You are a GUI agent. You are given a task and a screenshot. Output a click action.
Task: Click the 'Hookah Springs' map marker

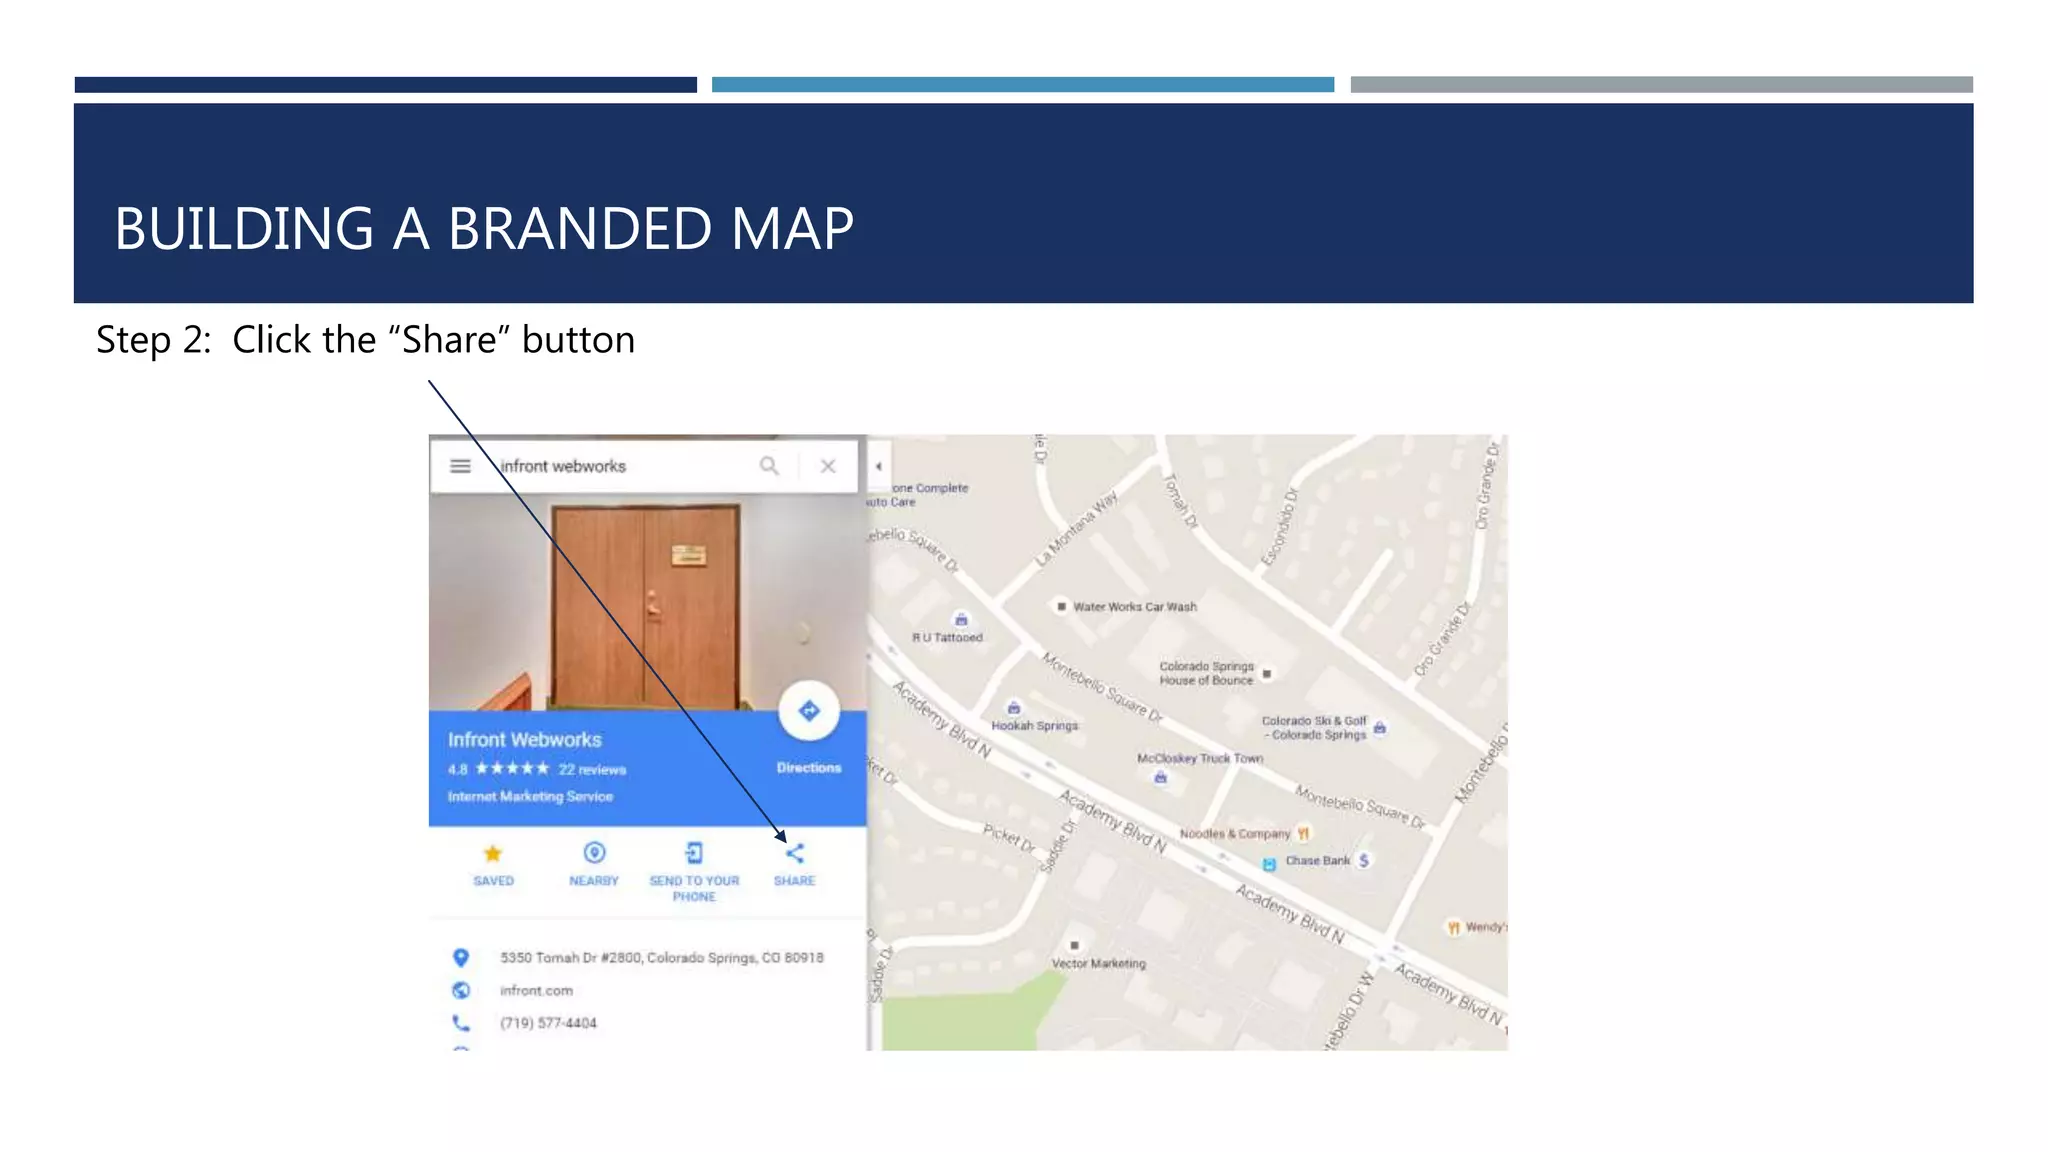1014,708
